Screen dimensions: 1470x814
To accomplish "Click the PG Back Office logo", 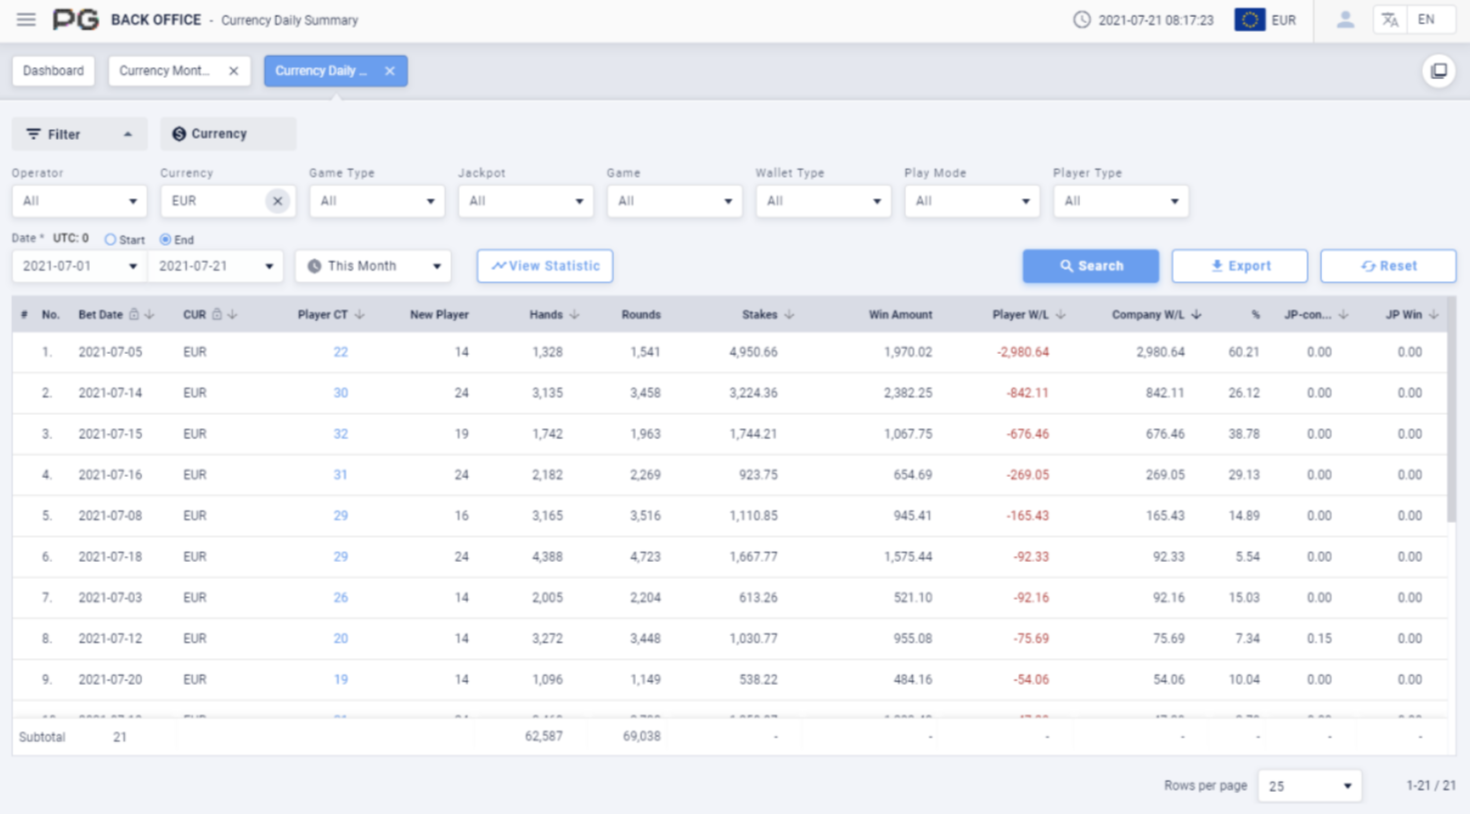I will pos(73,20).
